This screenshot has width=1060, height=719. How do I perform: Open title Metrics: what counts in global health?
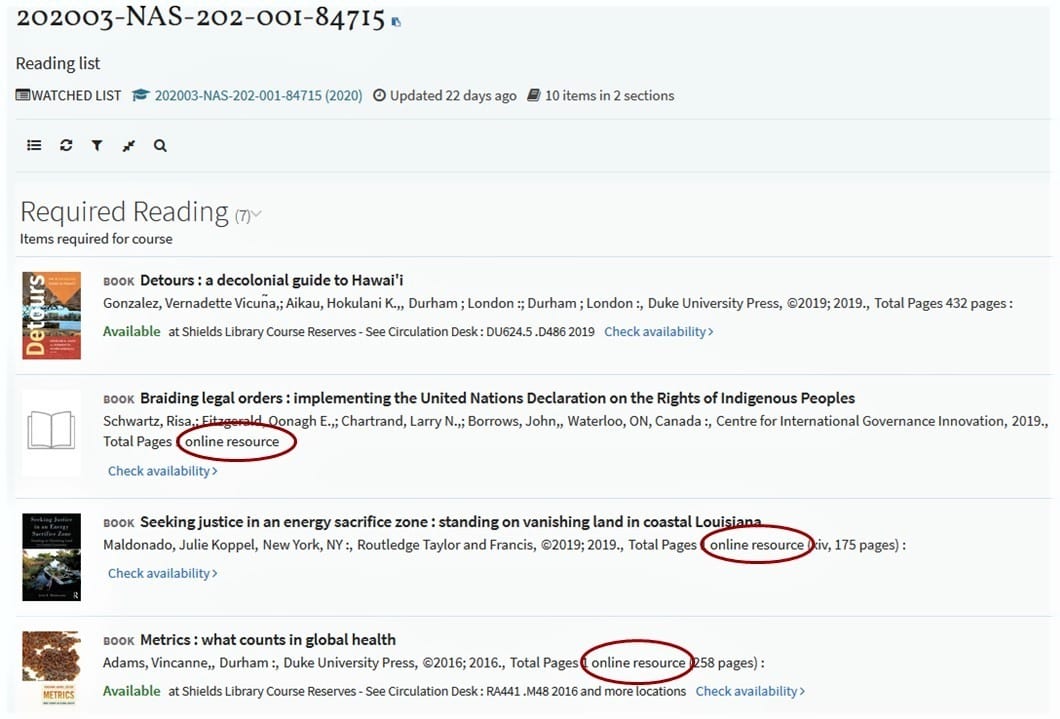point(268,640)
